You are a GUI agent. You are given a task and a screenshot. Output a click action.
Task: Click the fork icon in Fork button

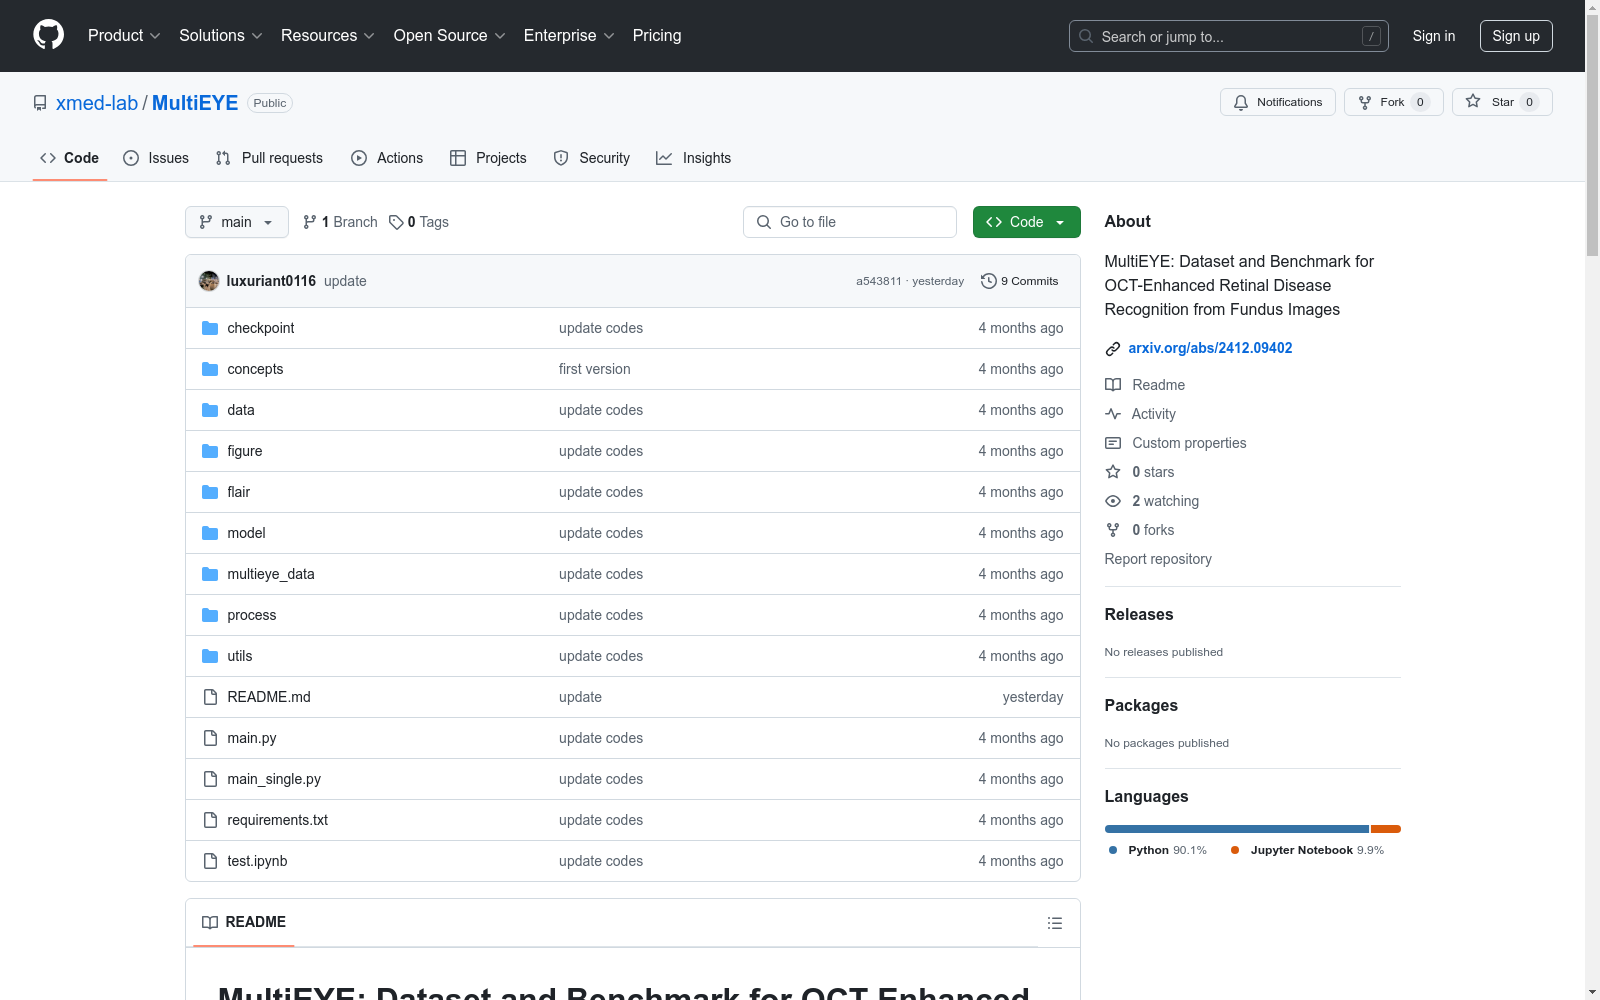tap(1365, 102)
